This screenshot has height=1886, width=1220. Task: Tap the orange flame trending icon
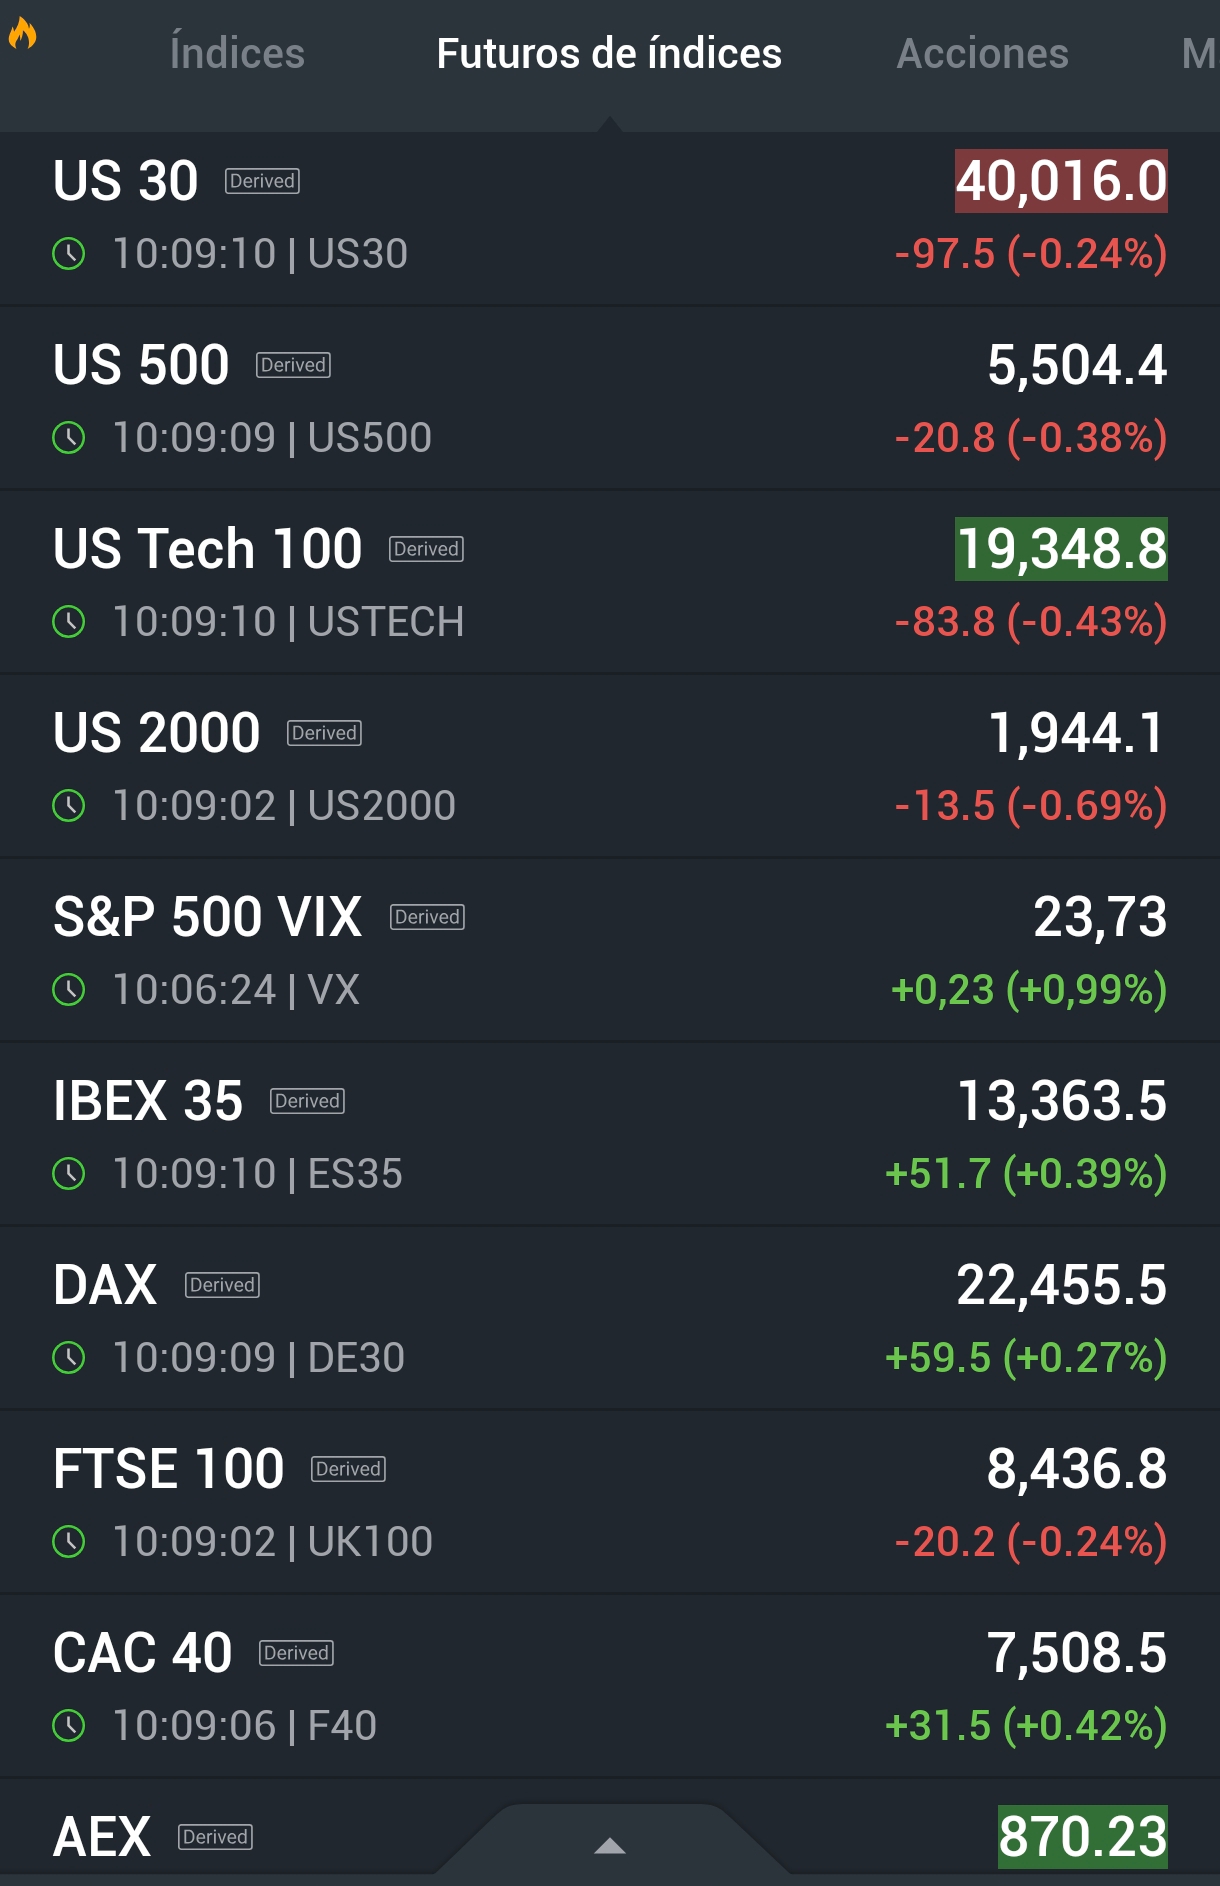click(22, 34)
